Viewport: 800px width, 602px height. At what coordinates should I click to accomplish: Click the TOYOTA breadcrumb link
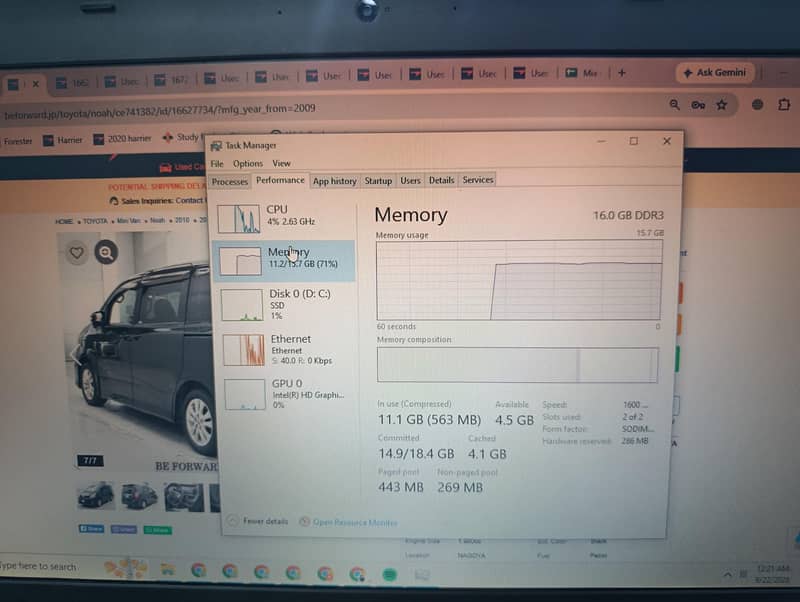tap(95, 221)
